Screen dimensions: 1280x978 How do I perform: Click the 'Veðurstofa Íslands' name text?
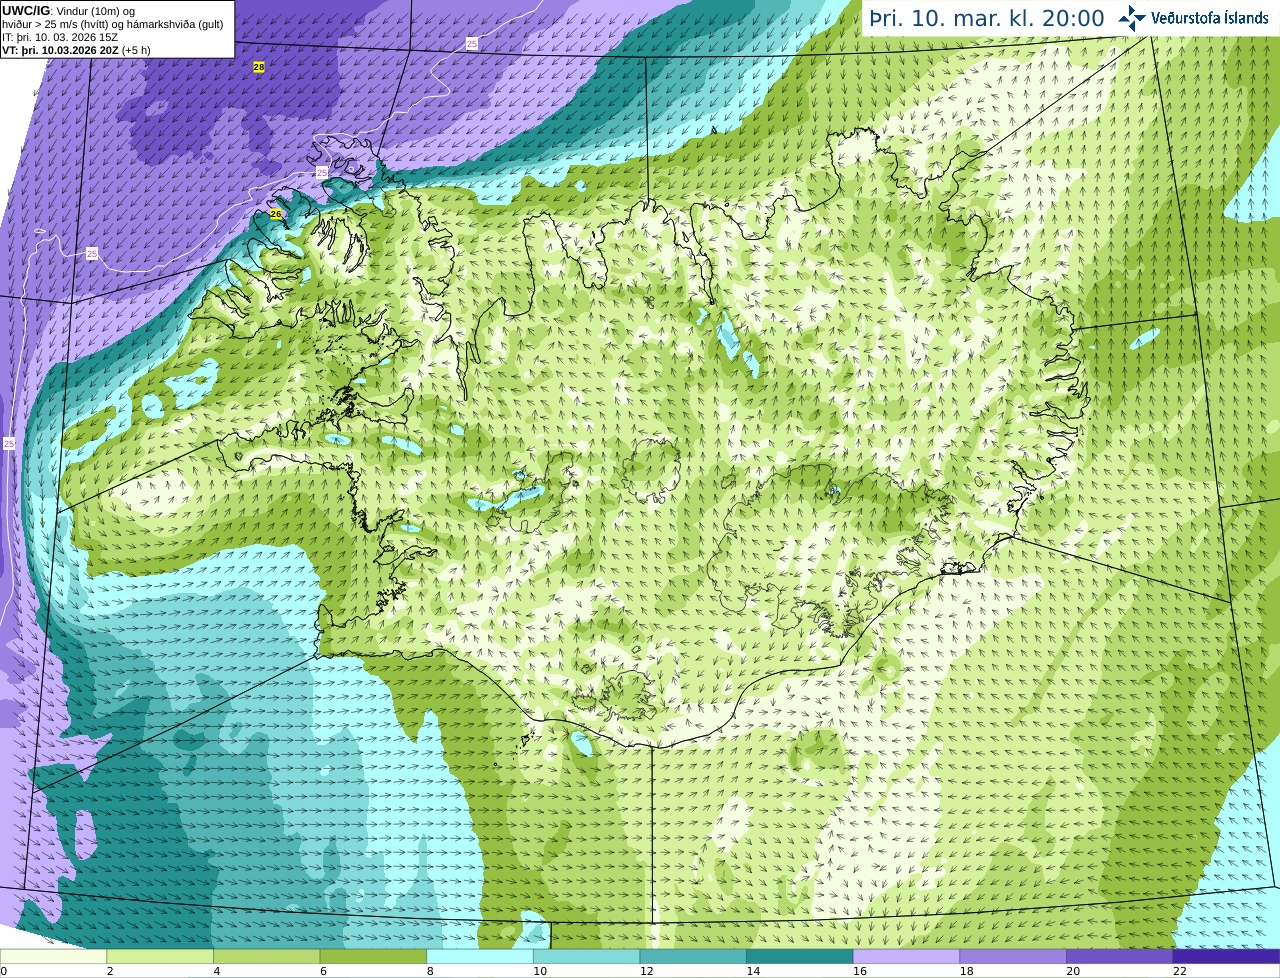(1209, 18)
